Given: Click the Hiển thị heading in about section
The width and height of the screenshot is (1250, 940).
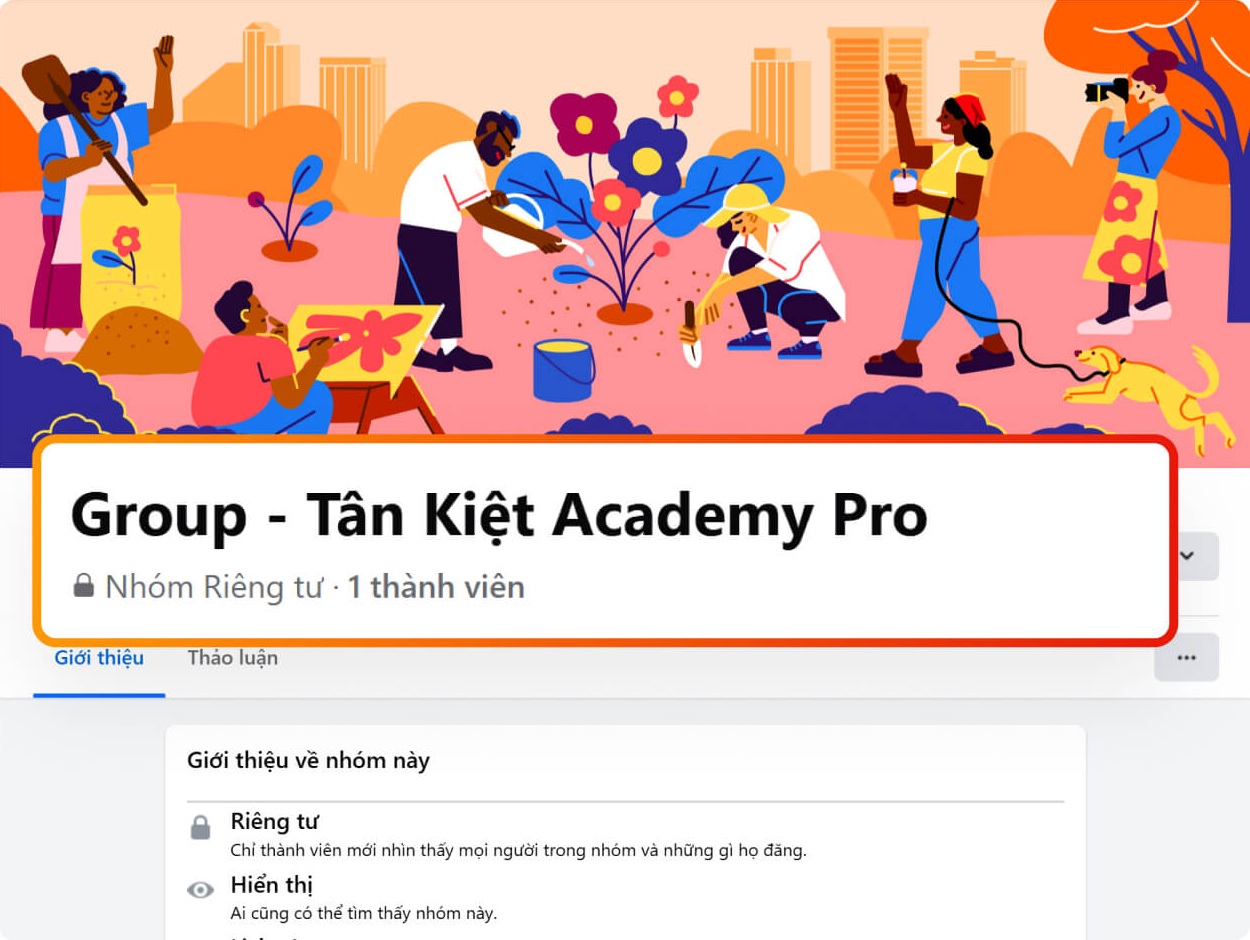Looking at the screenshot, I should pos(272,885).
